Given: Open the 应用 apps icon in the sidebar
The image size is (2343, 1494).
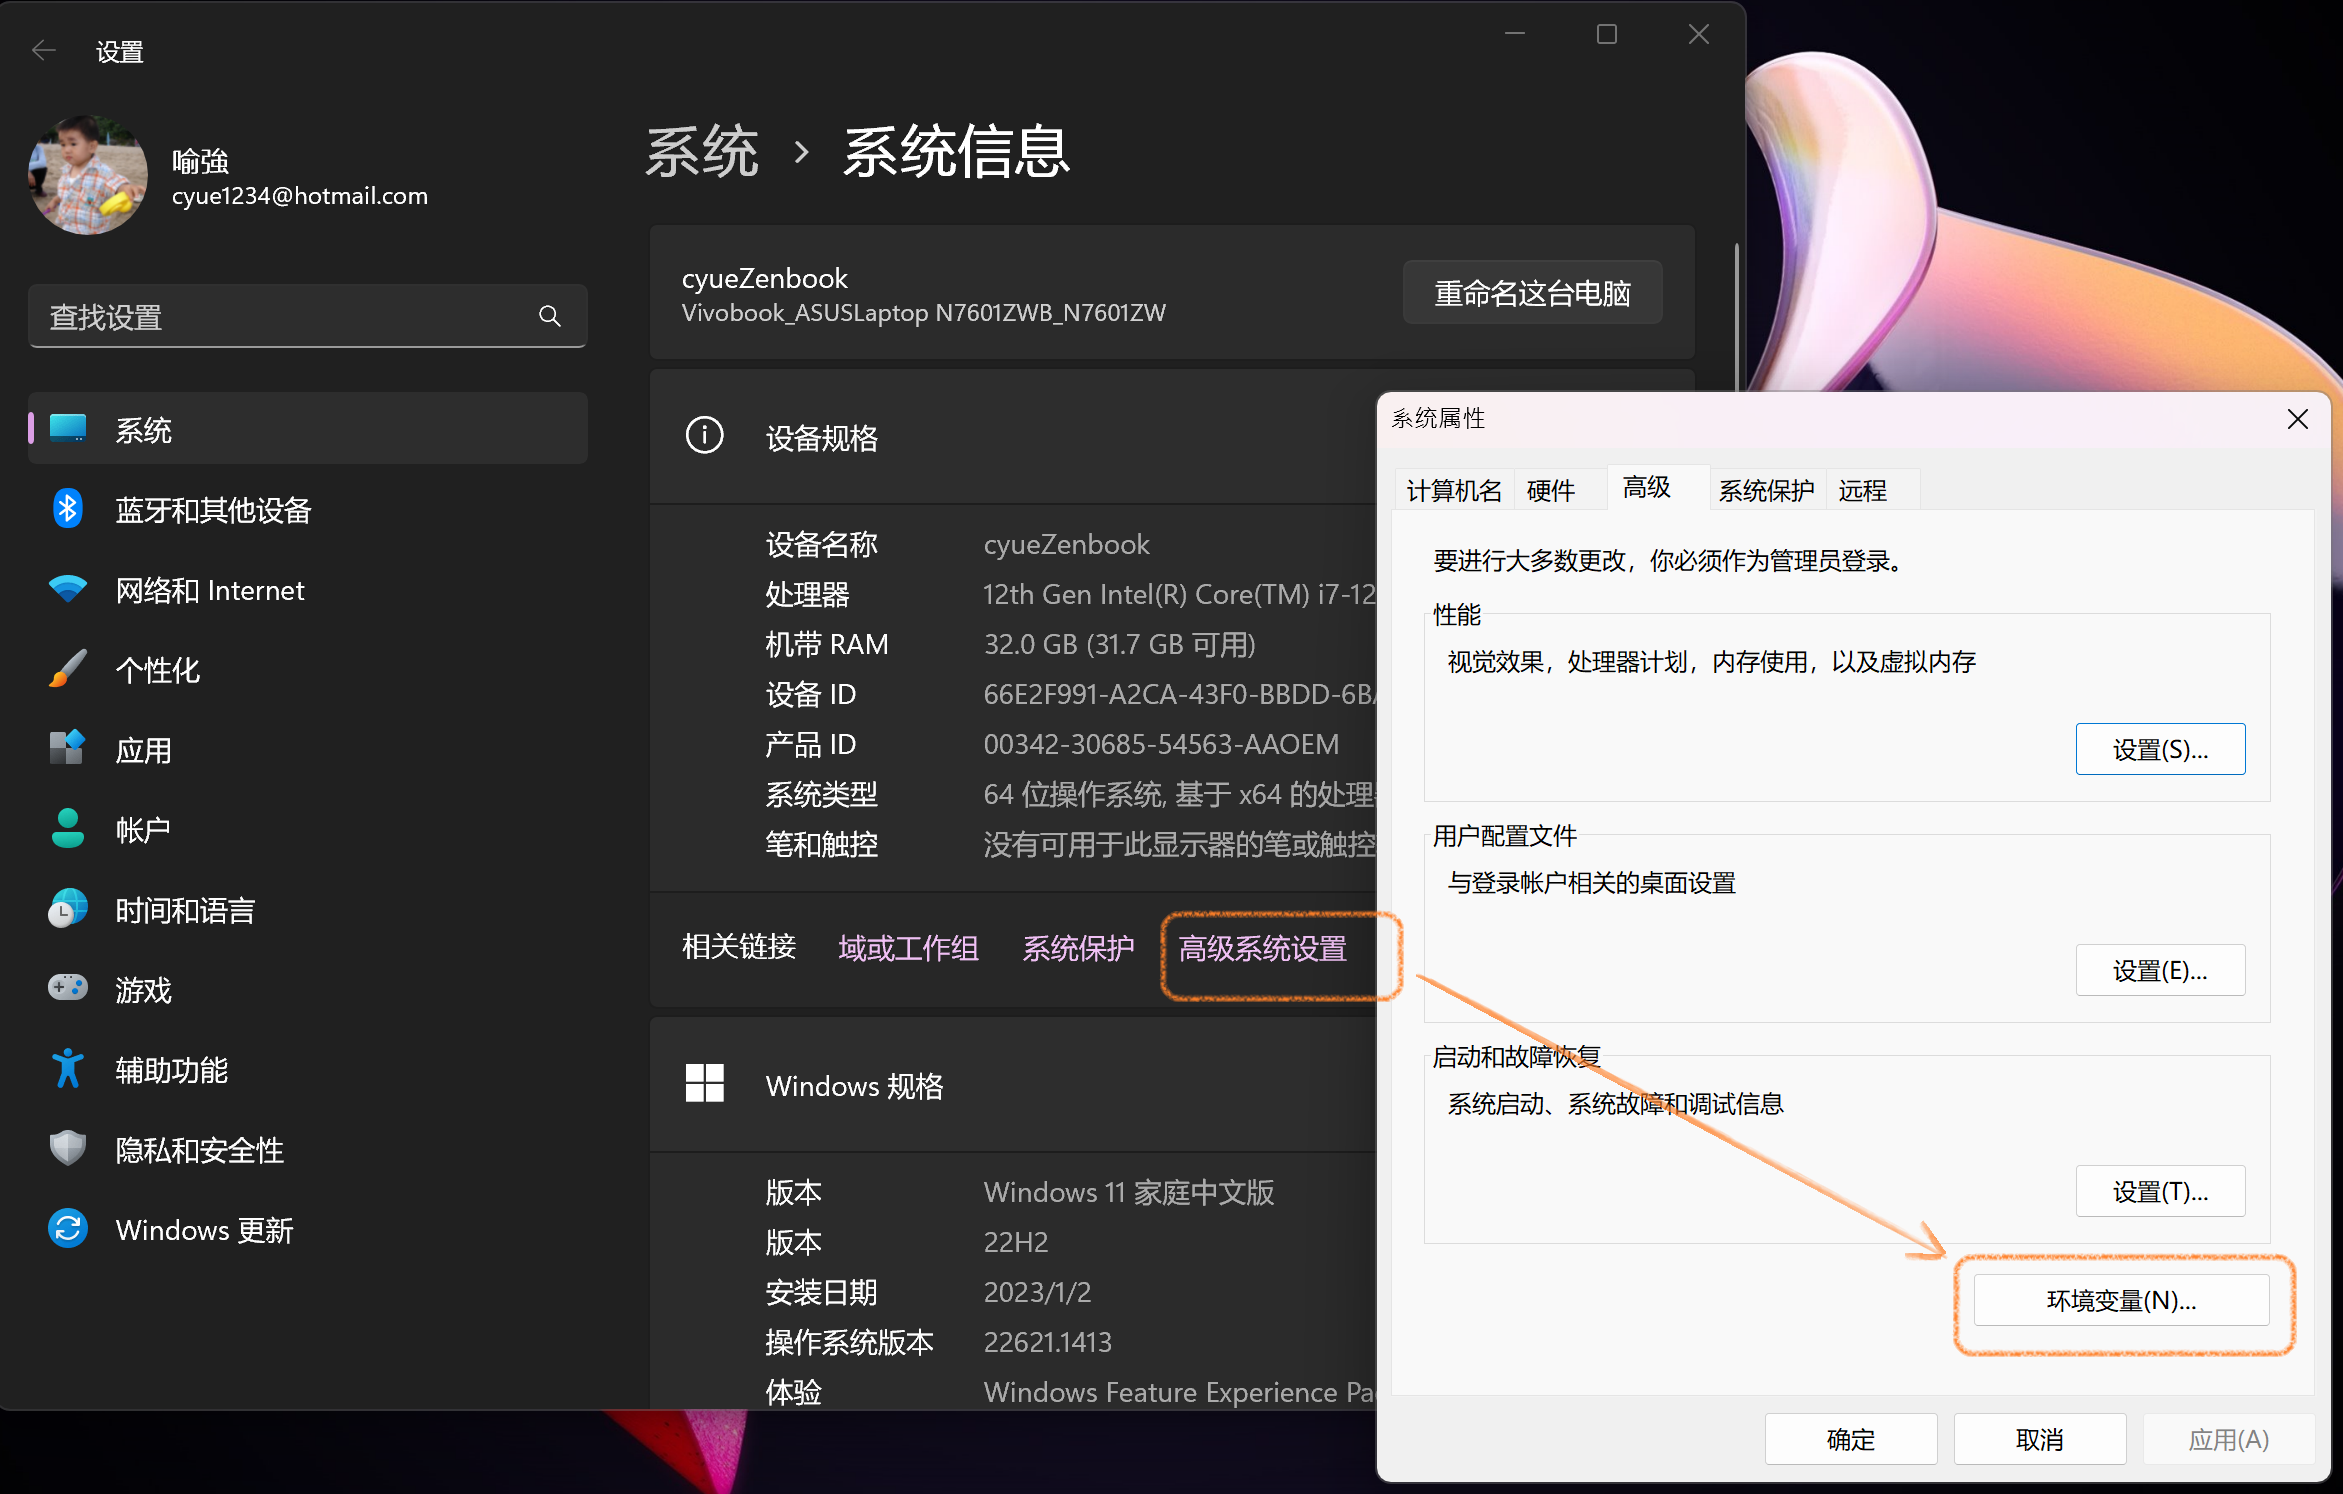Looking at the screenshot, I should pyautogui.click(x=67, y=749).
